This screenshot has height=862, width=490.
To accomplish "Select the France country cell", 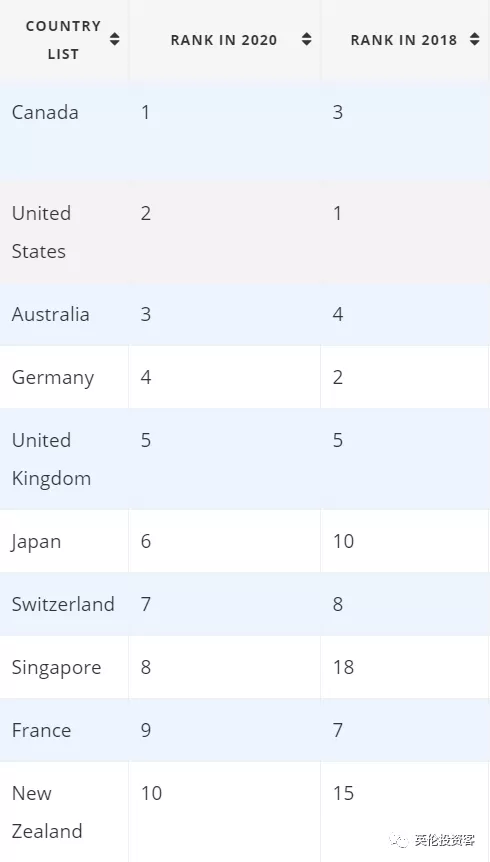I will pyautogui.click(x=64, y=730).
